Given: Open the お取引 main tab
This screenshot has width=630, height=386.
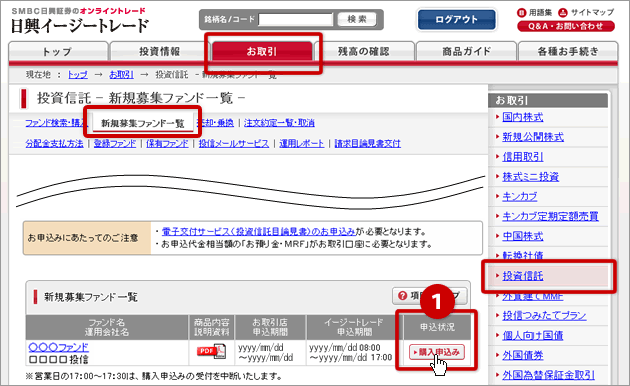Looking at the screenshot, I should point(262,51).
